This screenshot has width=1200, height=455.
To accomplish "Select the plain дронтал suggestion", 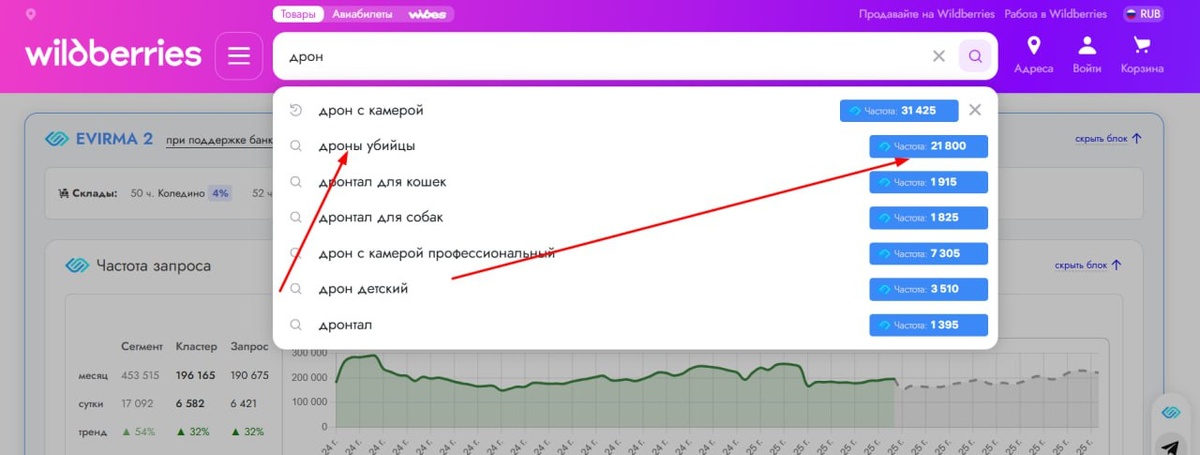I will 345,325.
